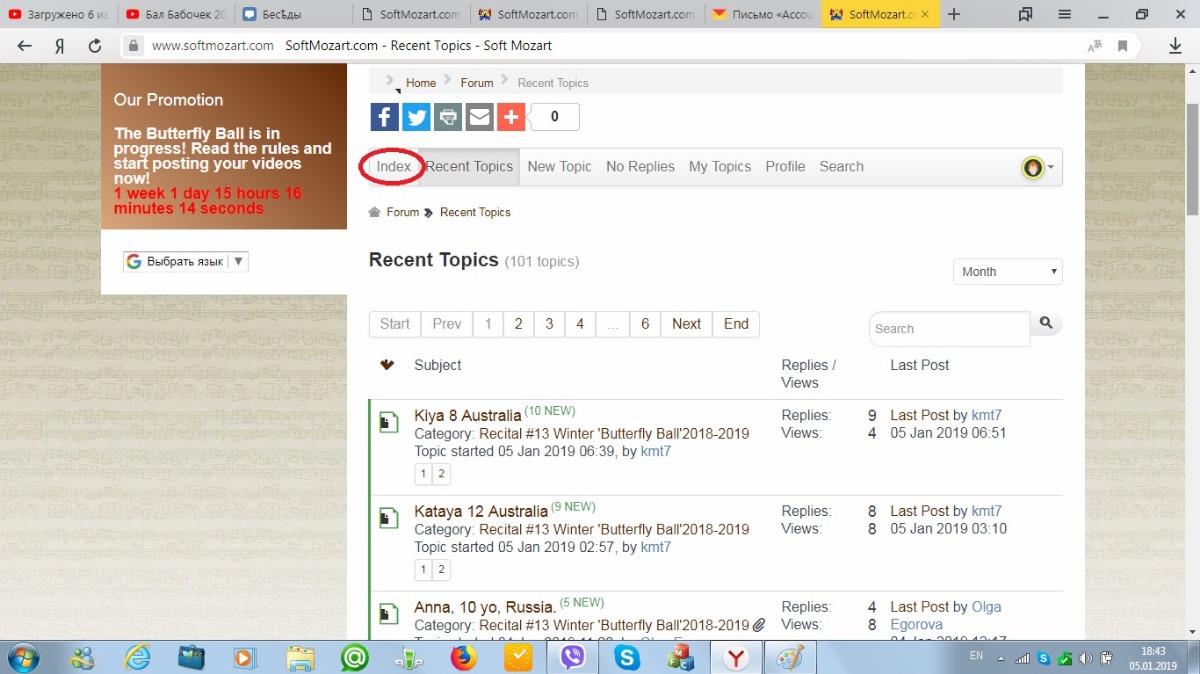The height and width of the screenshot is (674, 1200).
Task: Open Paint from the taskbar
Action: coord(790,657)
